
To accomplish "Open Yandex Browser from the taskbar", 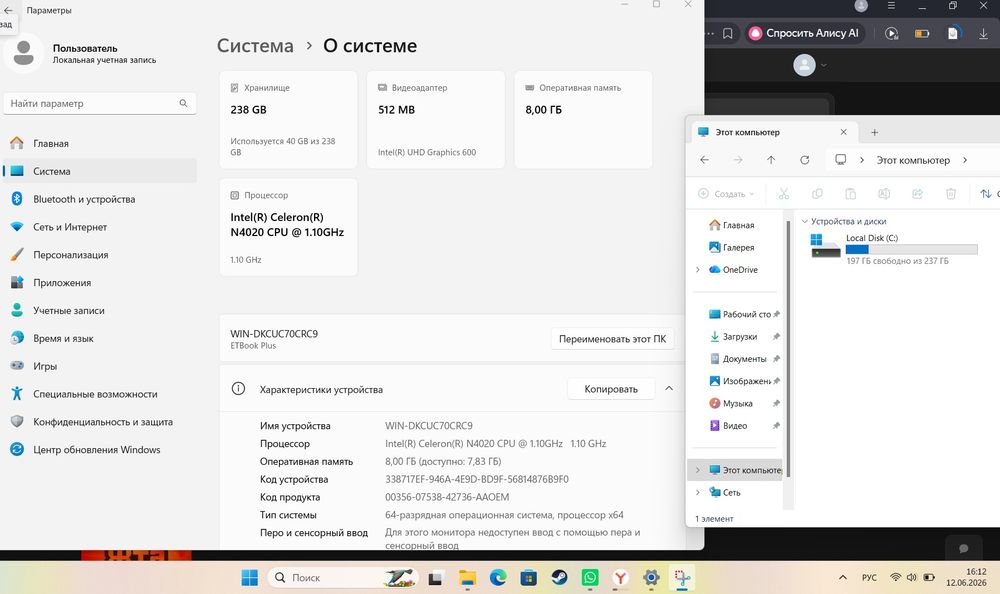I will pyautogui.click(x=621, y=578).
